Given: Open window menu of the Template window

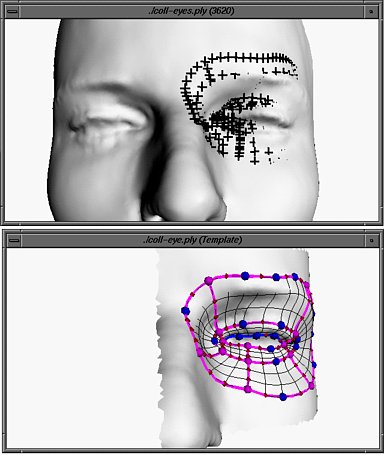Looking at the screenshot, I should point(13,240).
